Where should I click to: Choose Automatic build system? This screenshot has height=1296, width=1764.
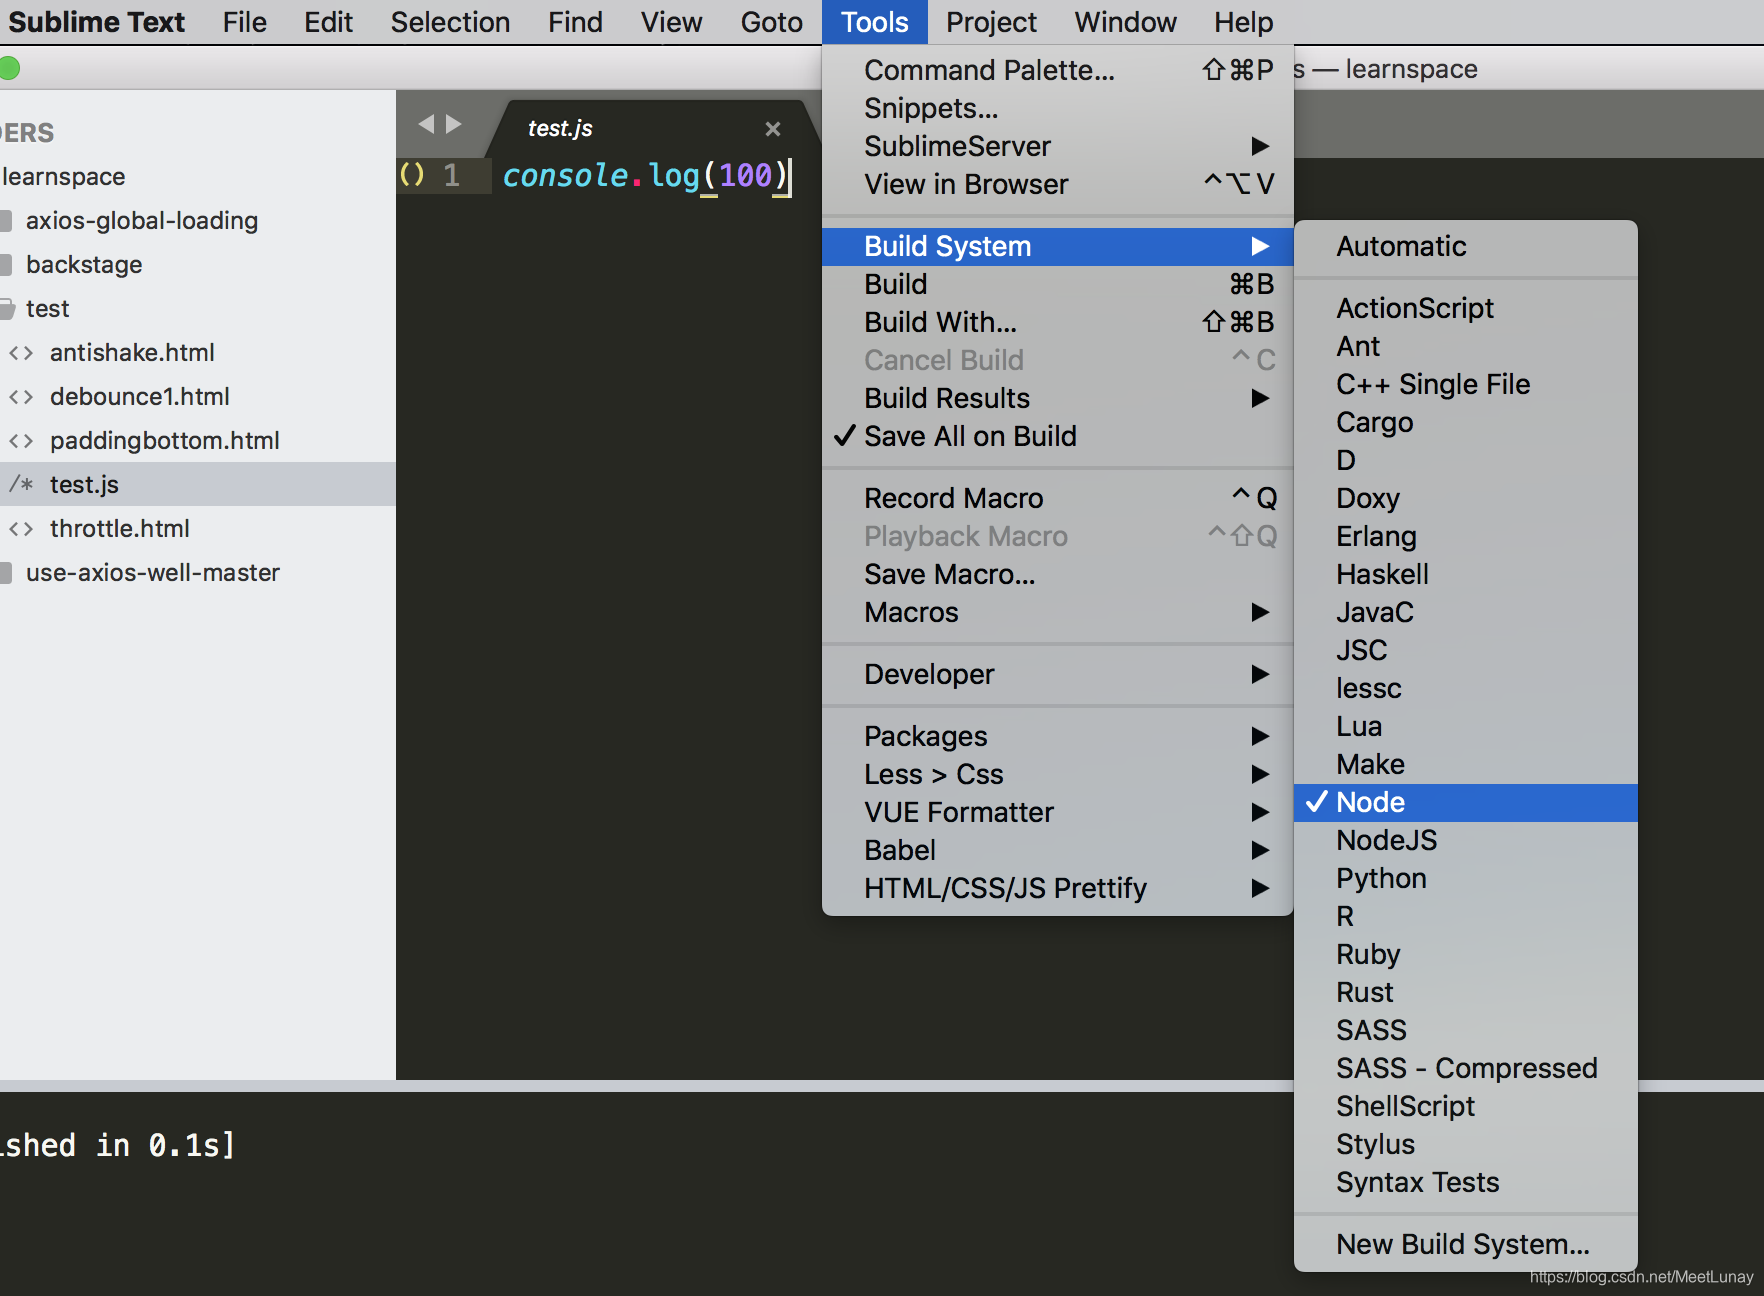coord(1466,247)
